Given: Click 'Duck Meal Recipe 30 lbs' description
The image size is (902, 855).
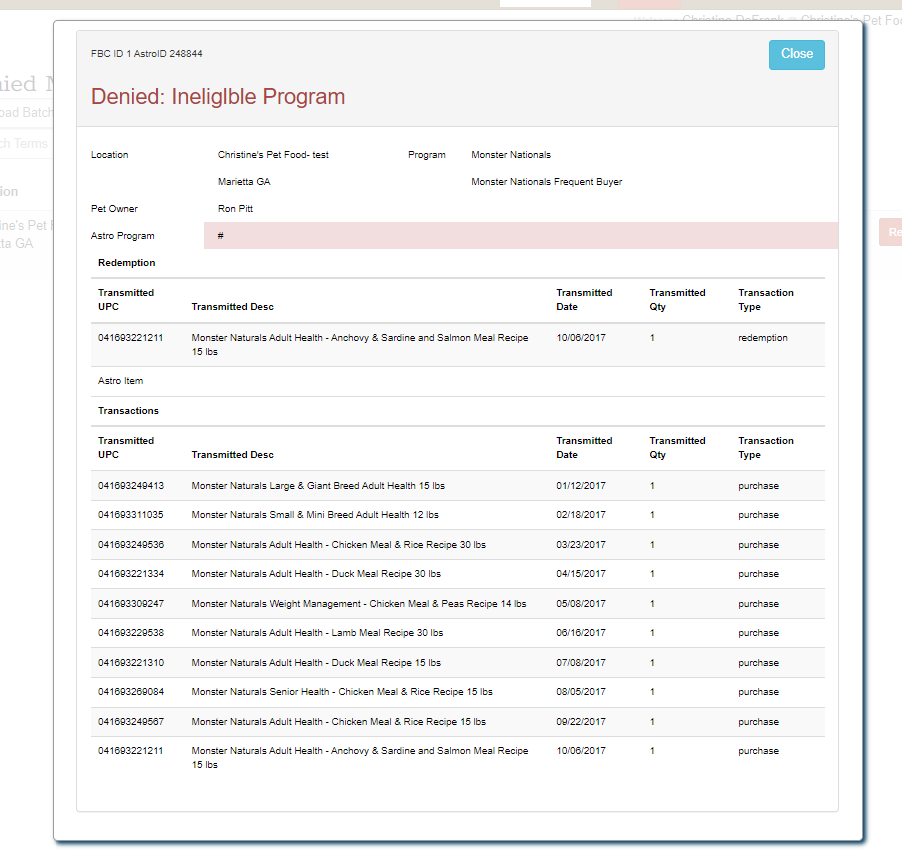Looking at the screenshot, I should tap(316, 574).
